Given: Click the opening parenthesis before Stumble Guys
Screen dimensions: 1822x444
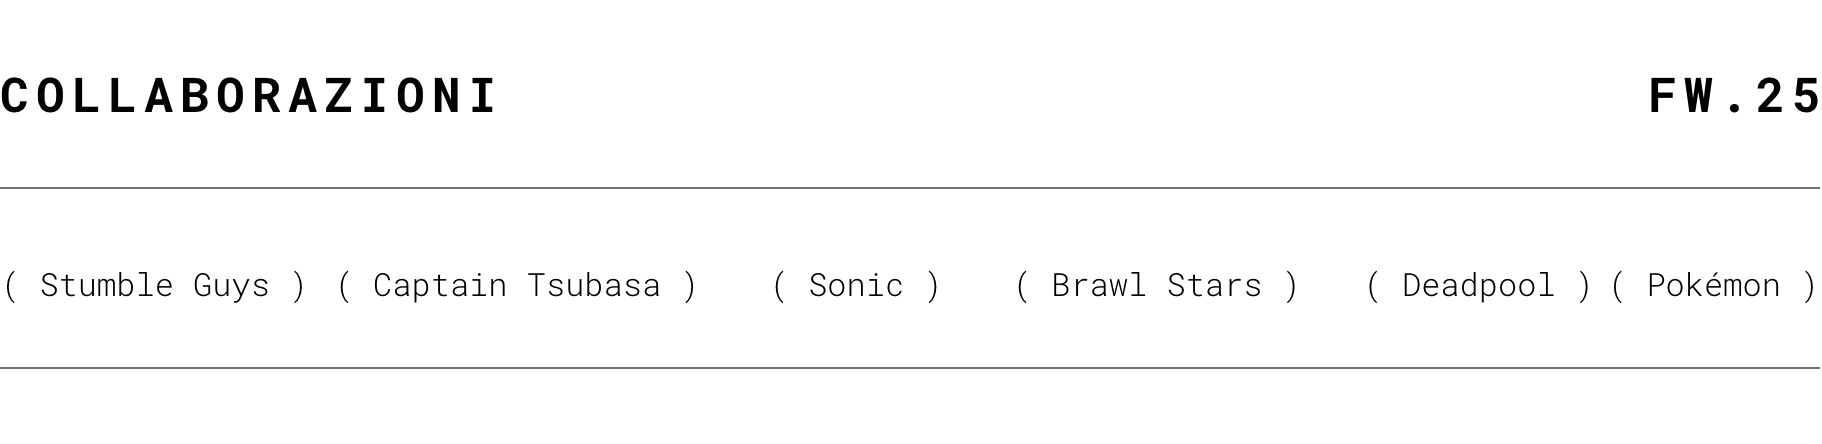Looking at the screenshot, I should tap(11, 286).
